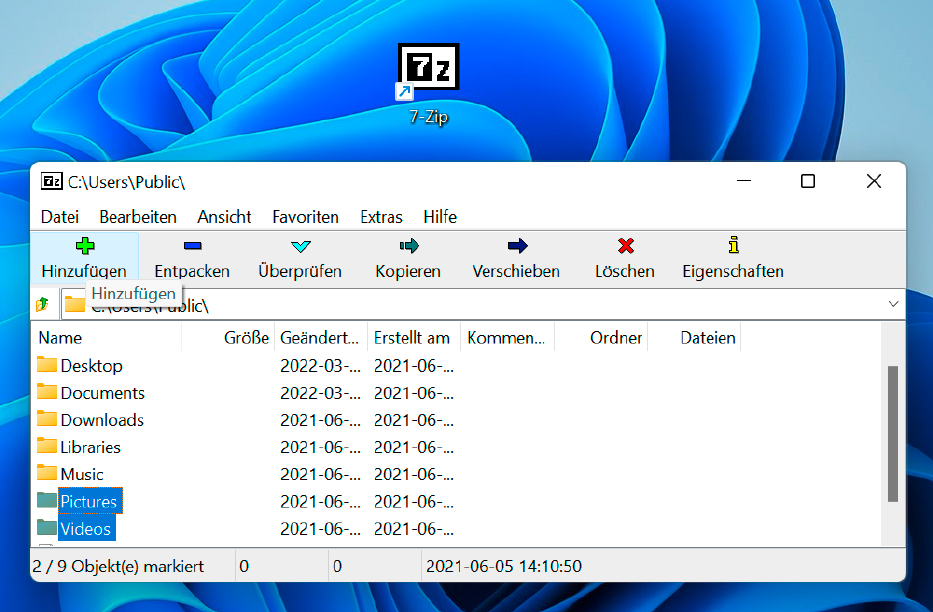
Task: Click the Desktop folder name
Action: [x=92, y=366]
